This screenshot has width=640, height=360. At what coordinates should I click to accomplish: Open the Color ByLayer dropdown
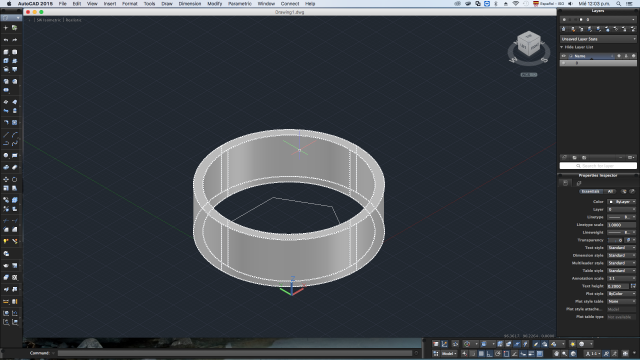(x=622, y=202)
